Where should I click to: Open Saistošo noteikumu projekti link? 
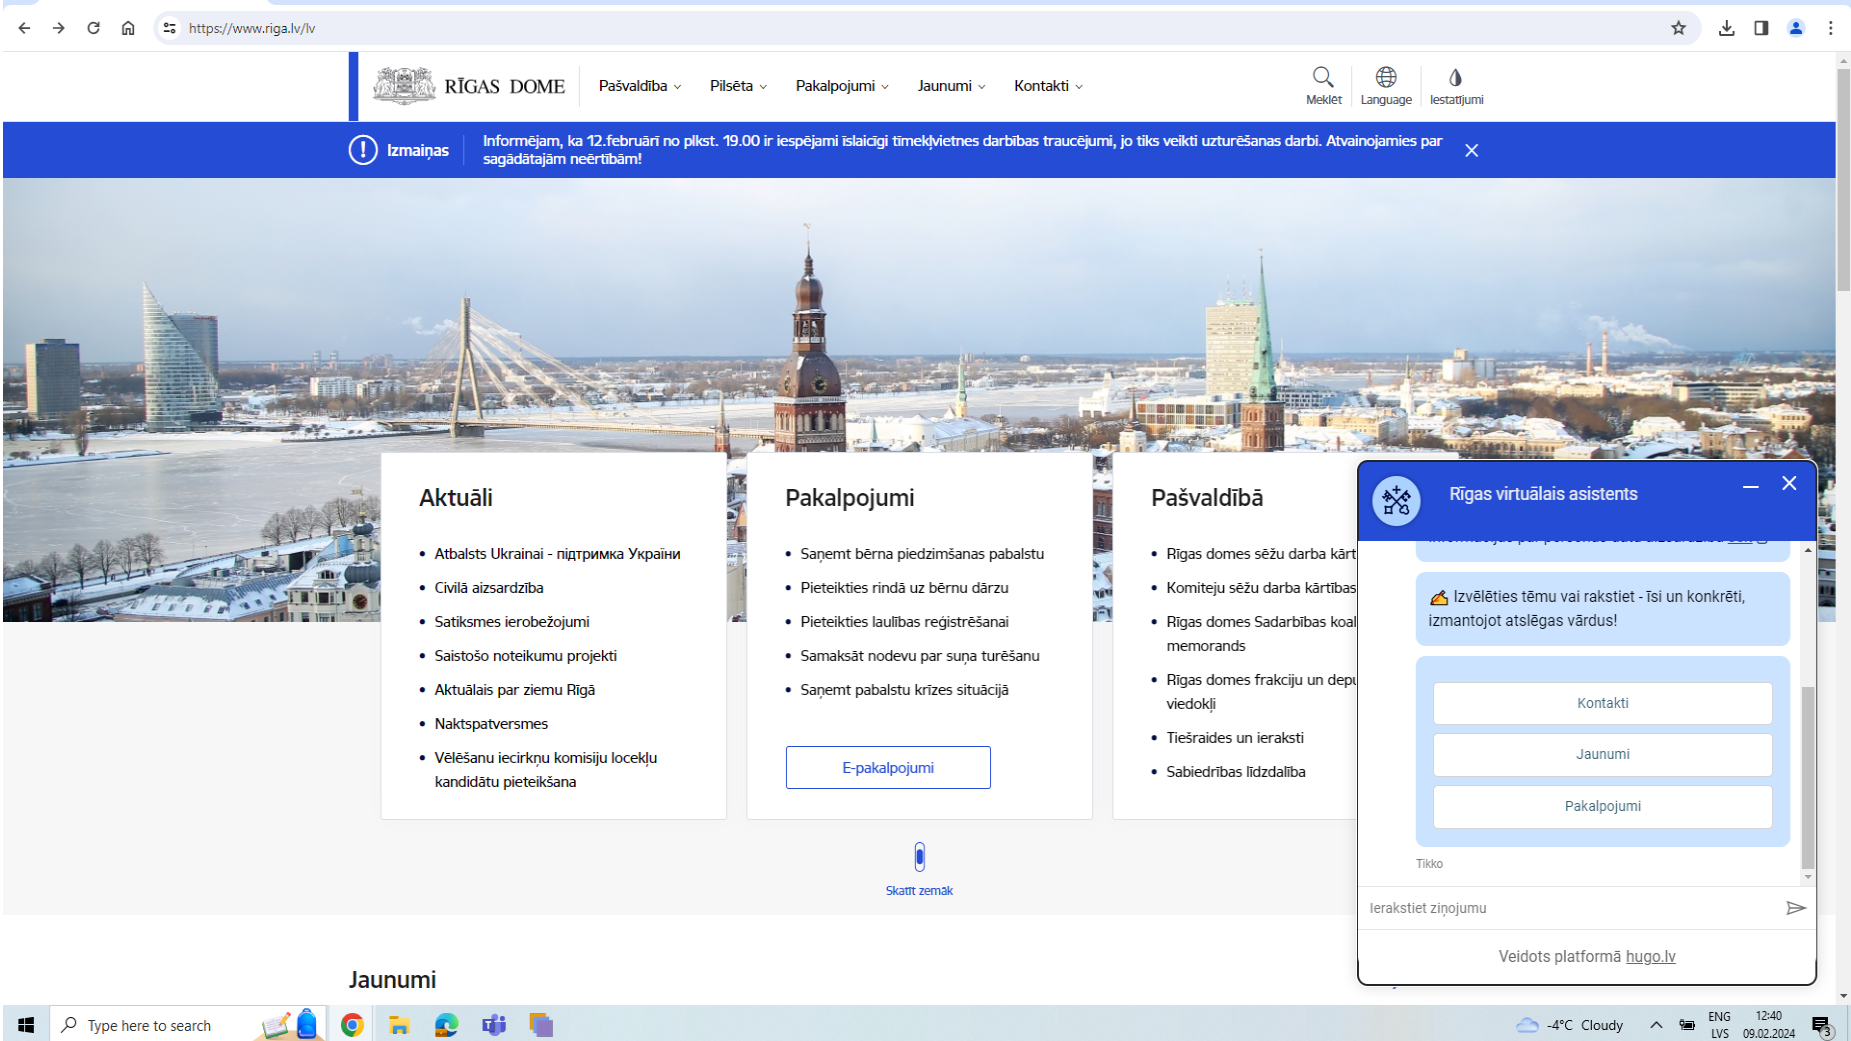pyautogui.click(x=526, y=655)
